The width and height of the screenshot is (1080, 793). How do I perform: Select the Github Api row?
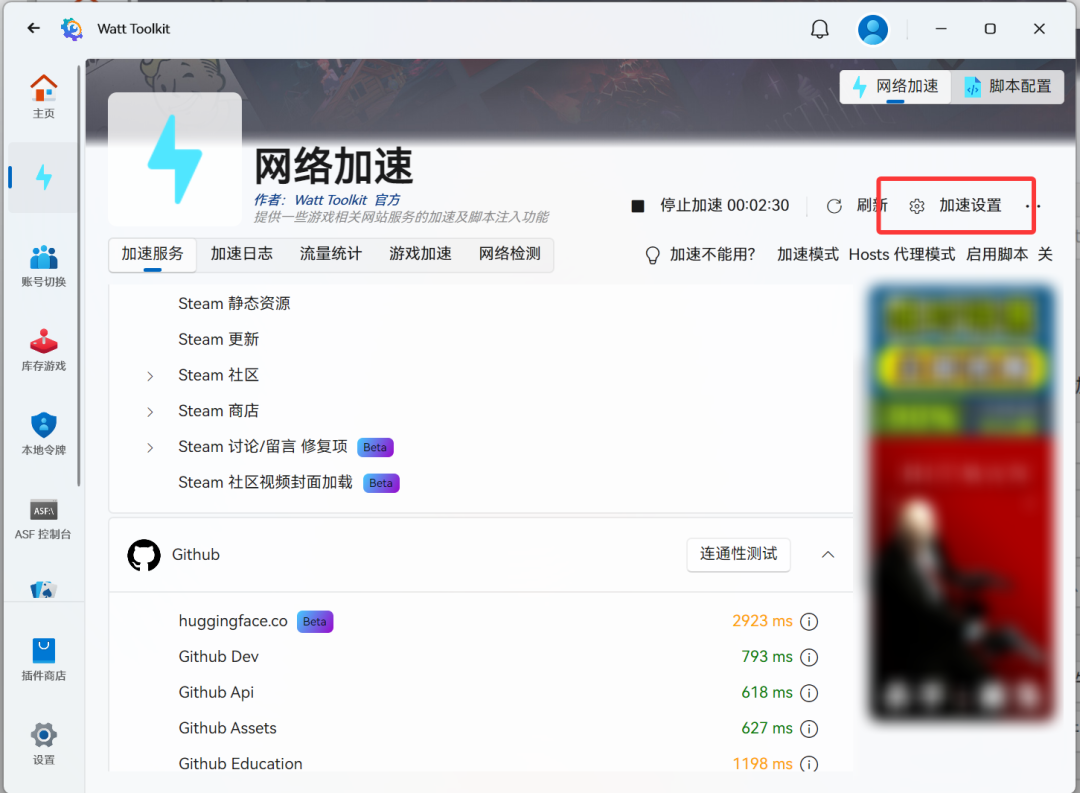(x=481, y=693)
